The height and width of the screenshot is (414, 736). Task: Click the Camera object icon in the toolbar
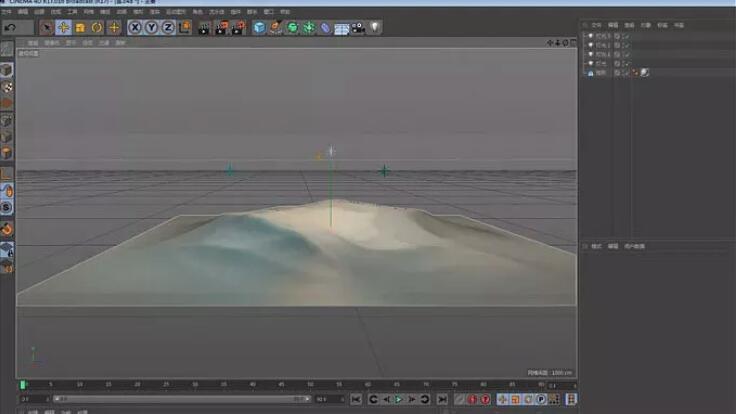(x=357, y=27)
